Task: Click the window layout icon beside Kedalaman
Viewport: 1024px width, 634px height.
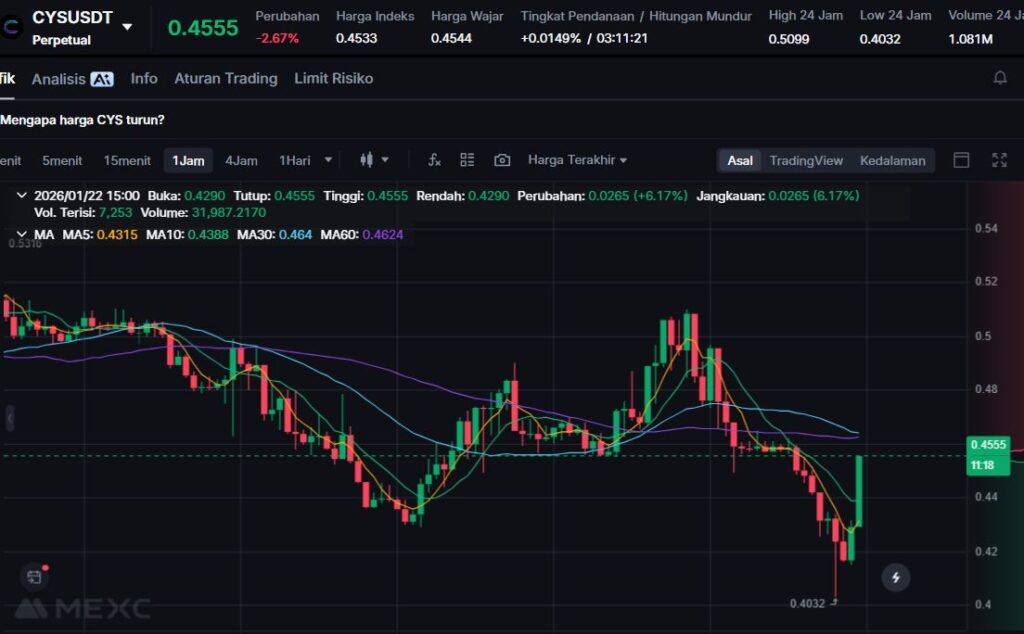Action: coord(961,160)
